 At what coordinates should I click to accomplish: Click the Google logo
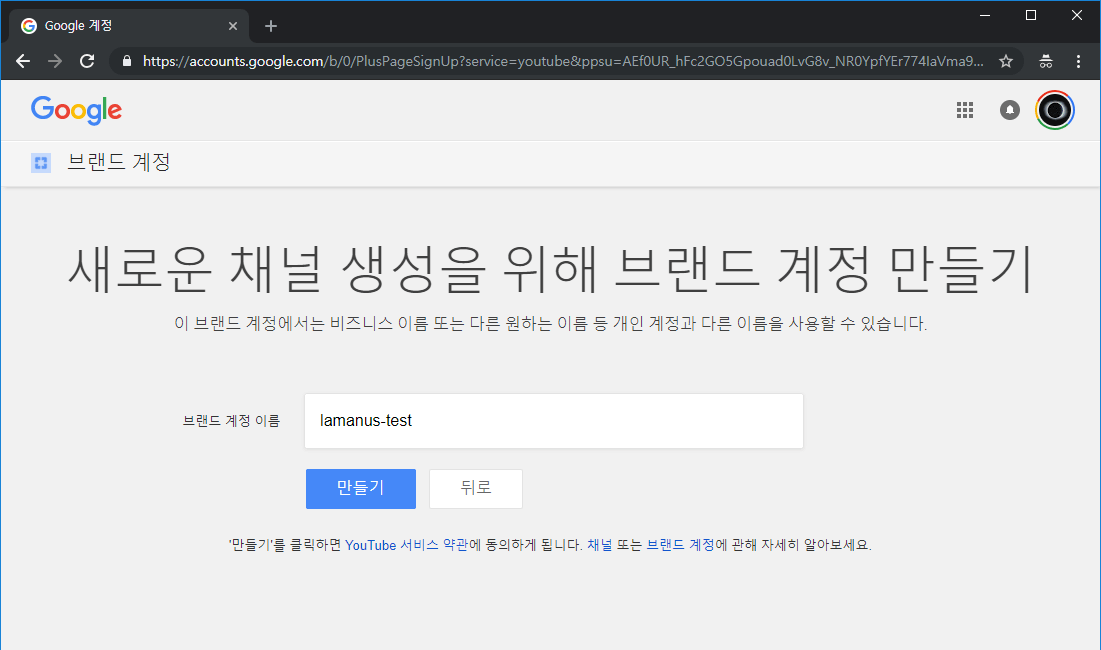[76, 110]
